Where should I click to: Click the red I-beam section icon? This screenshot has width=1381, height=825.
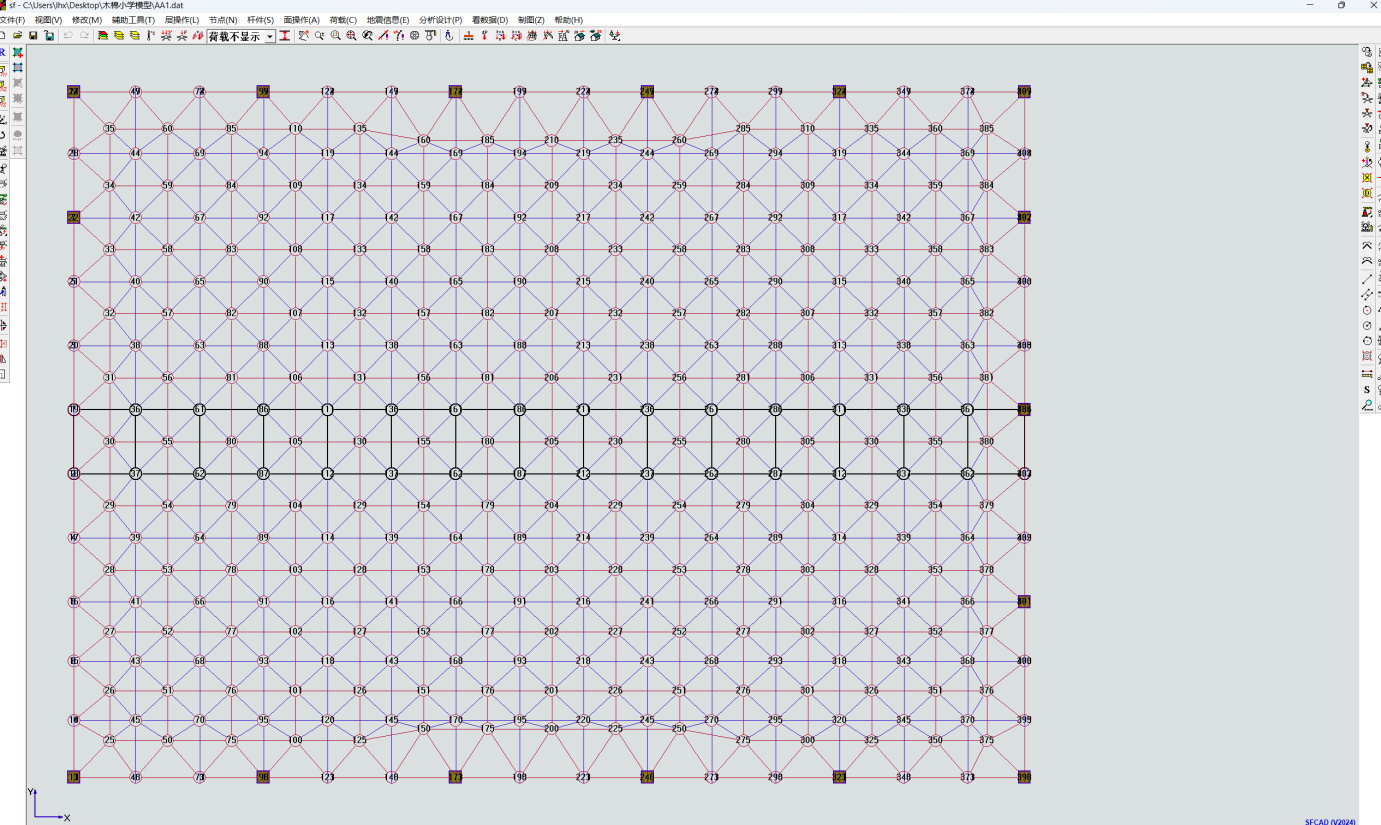pyautogui.click(x=285, y=36)
